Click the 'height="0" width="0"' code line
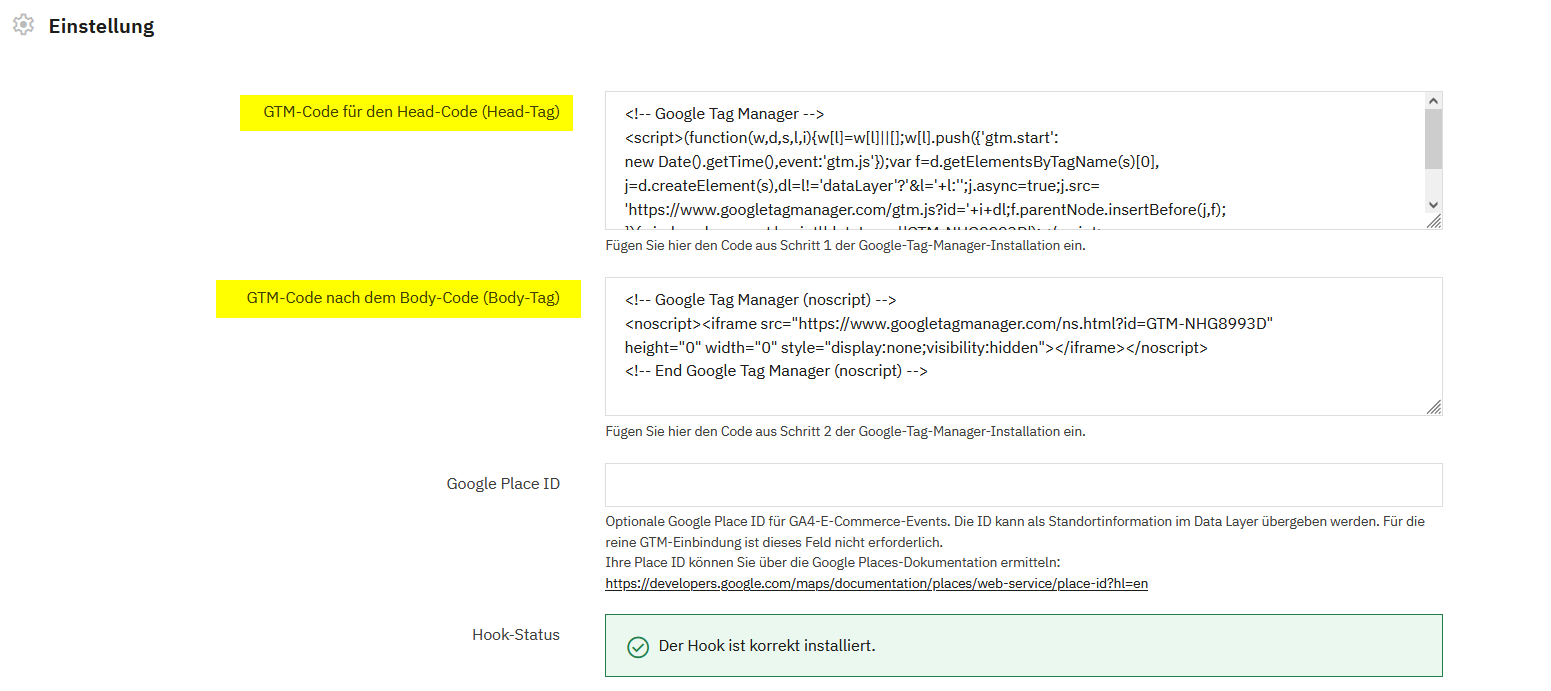 tap(916, 348)
